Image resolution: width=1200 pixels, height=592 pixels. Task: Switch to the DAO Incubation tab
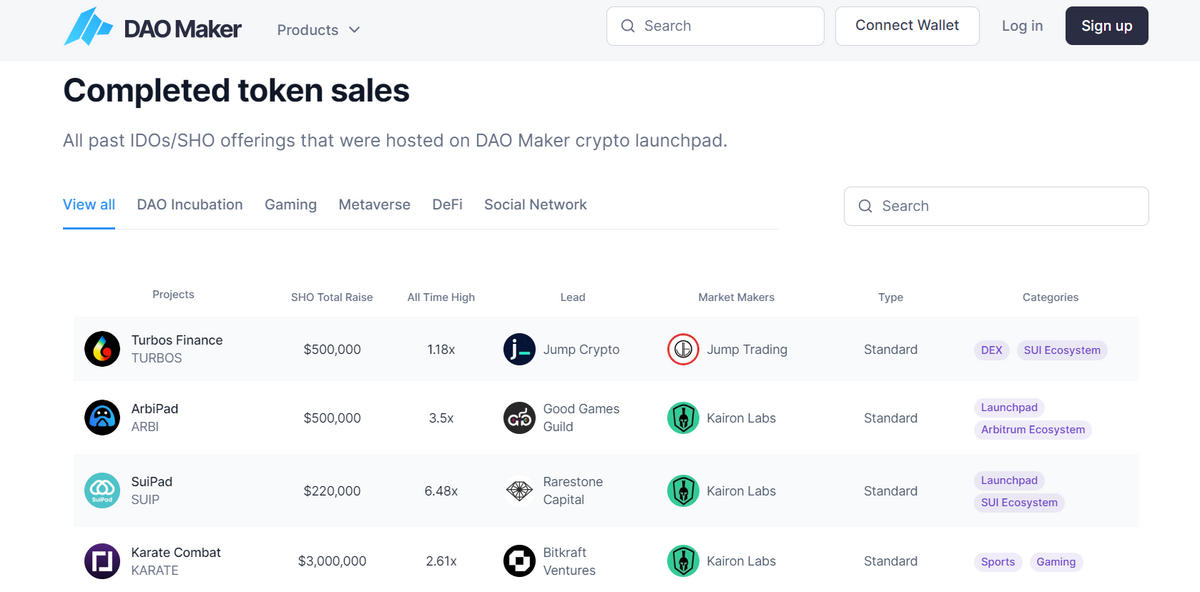(x=190, y=205)
